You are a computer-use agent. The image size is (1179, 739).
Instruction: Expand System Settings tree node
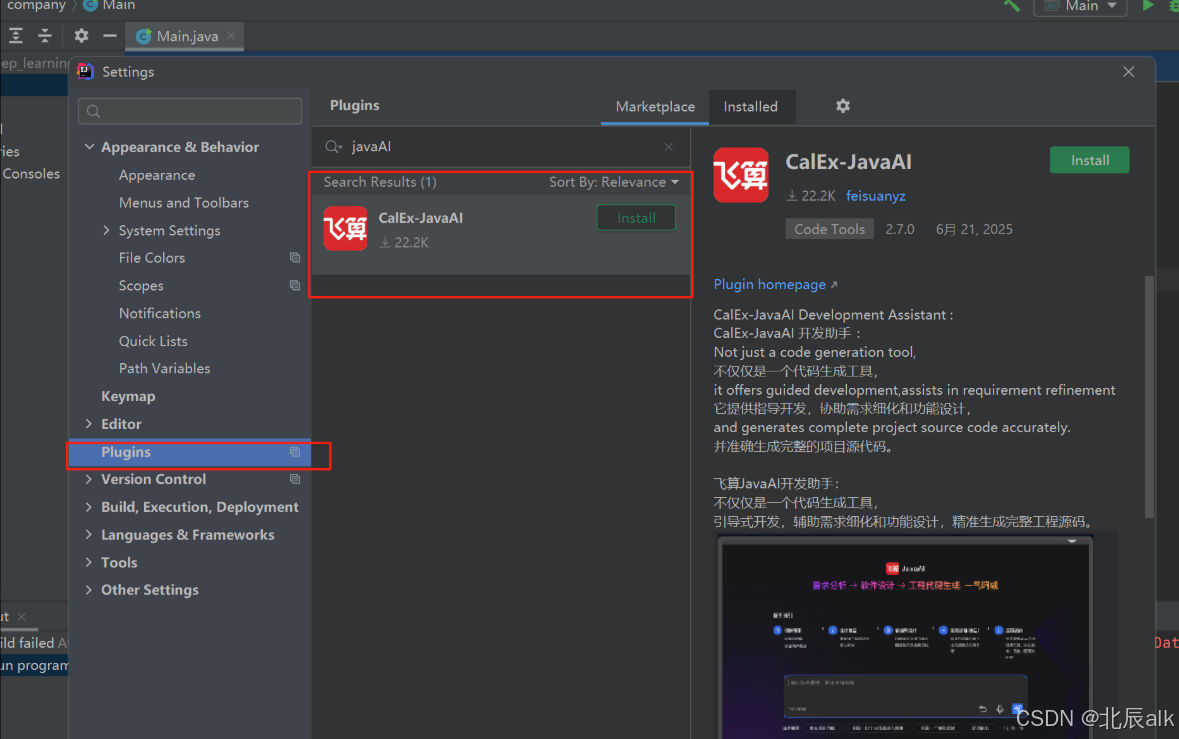106,230
